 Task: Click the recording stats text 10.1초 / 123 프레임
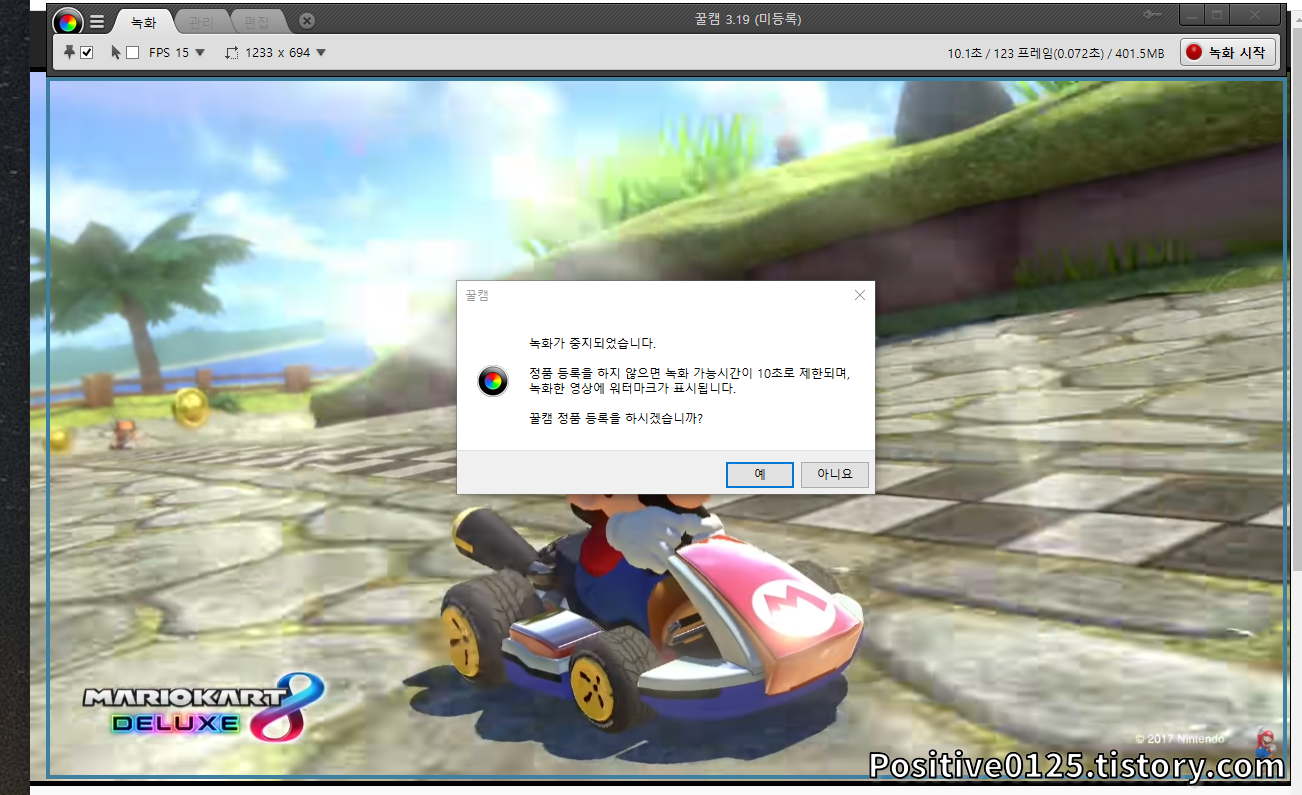pyautogui.click(x=1056, y=53)
